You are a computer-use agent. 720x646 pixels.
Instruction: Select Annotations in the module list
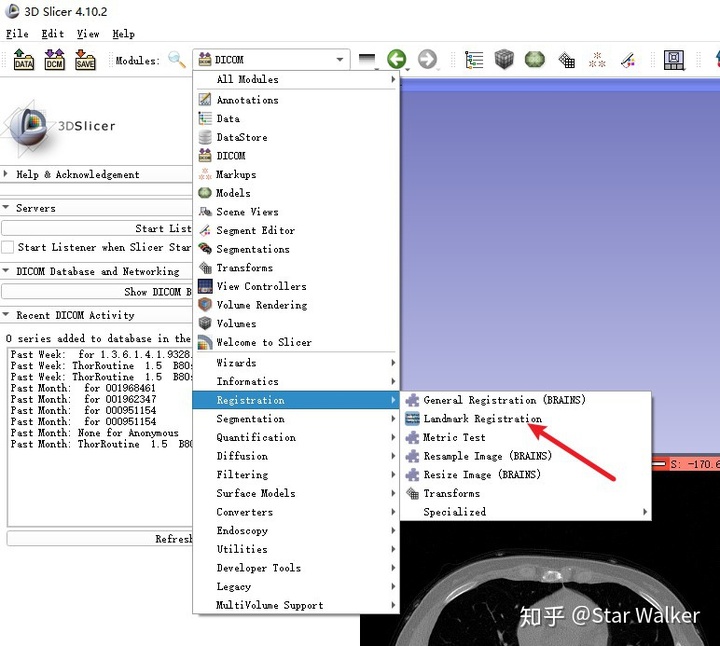(296, 100)
